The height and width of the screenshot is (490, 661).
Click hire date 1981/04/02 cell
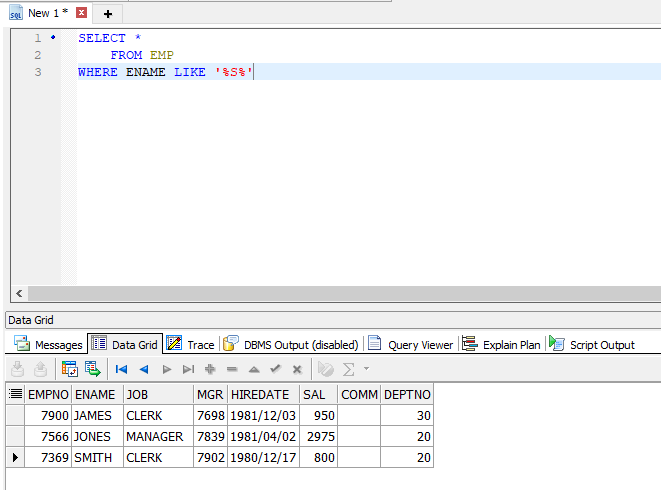click(263, 436)
